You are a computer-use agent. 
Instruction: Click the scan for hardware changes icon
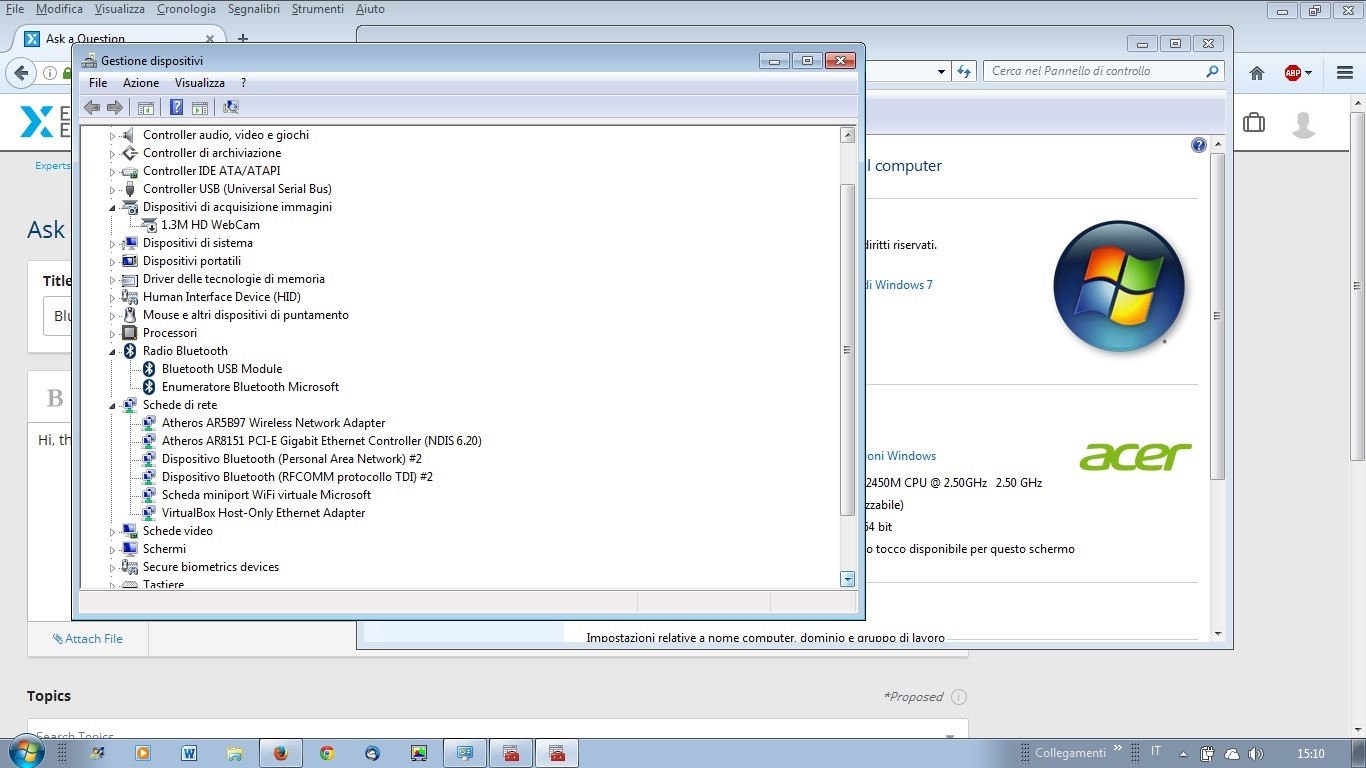231,108
